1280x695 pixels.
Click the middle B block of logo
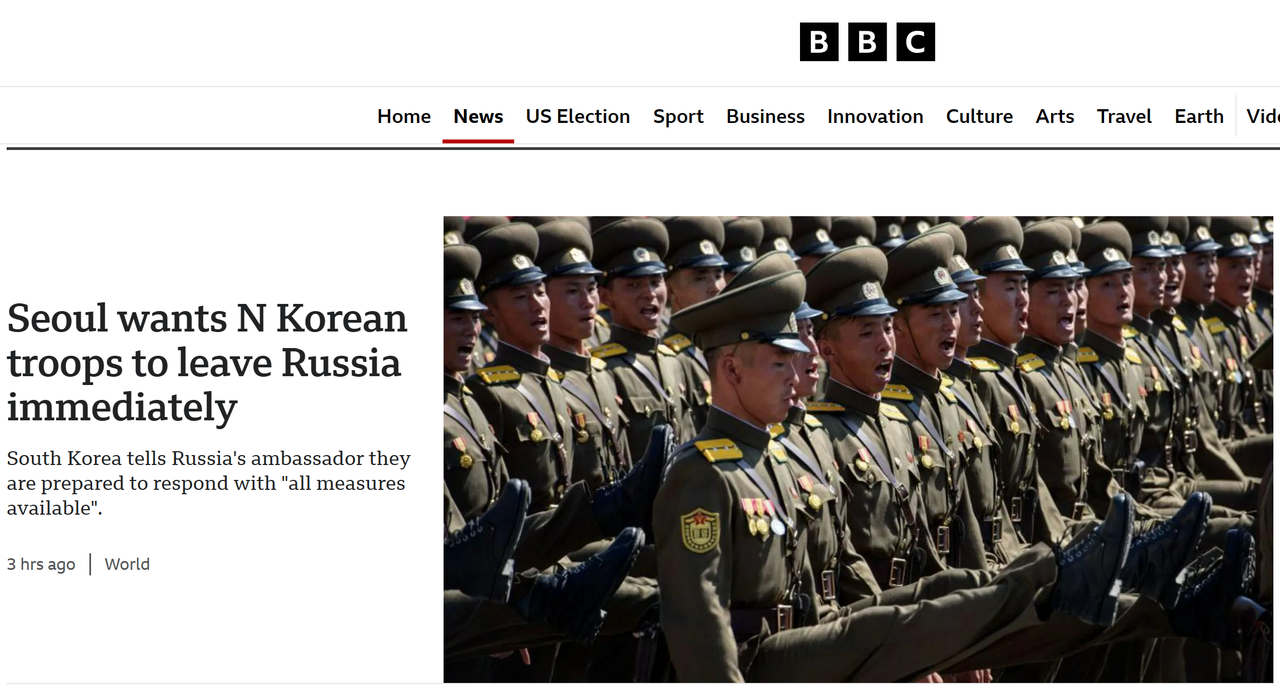pyautogui.click(x=867, y=42)
